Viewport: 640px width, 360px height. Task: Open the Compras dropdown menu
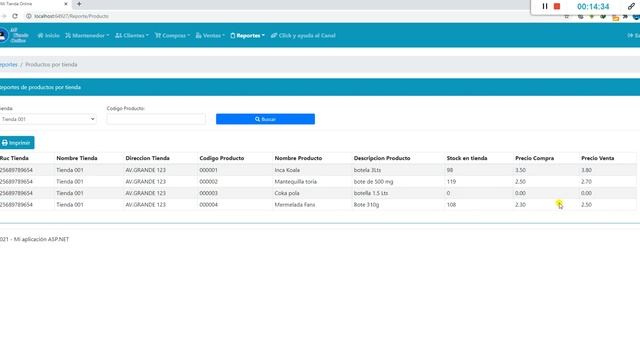coord(172,36)
